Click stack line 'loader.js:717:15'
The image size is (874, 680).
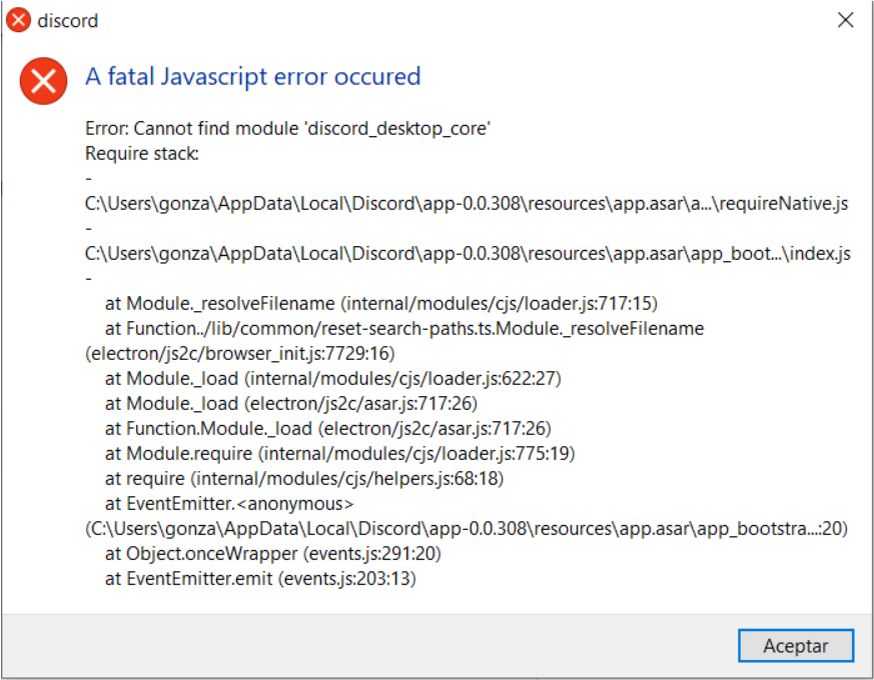[381, 303]
